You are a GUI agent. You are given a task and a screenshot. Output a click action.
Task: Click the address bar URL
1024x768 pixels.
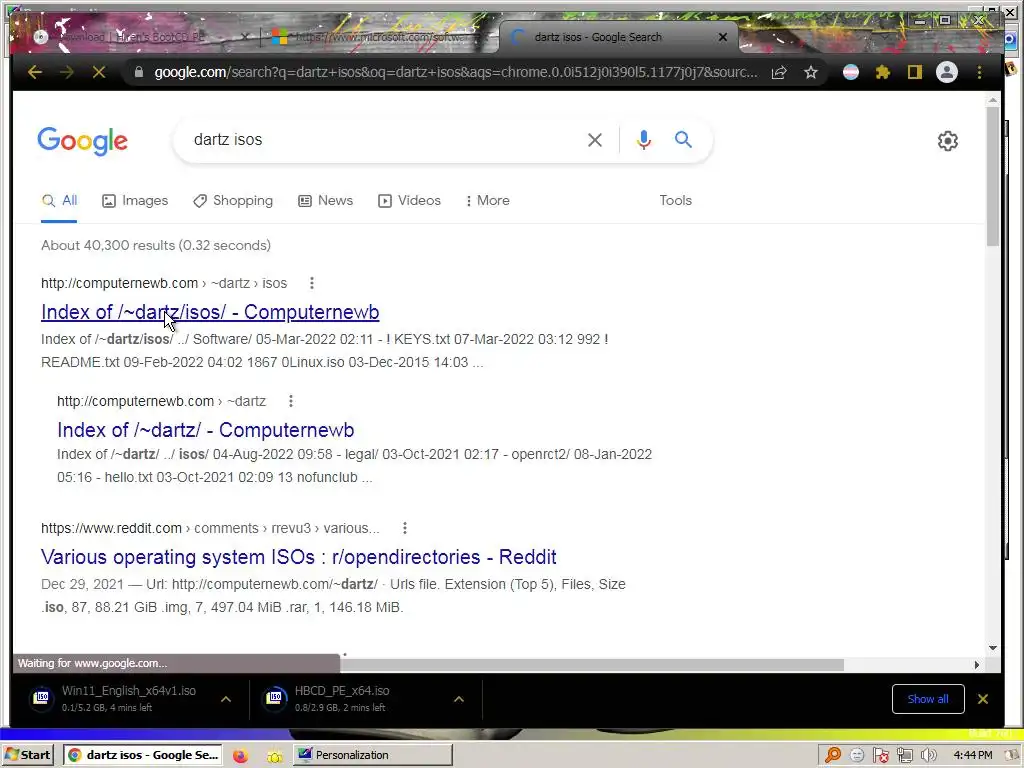click(x=456, y=72)
